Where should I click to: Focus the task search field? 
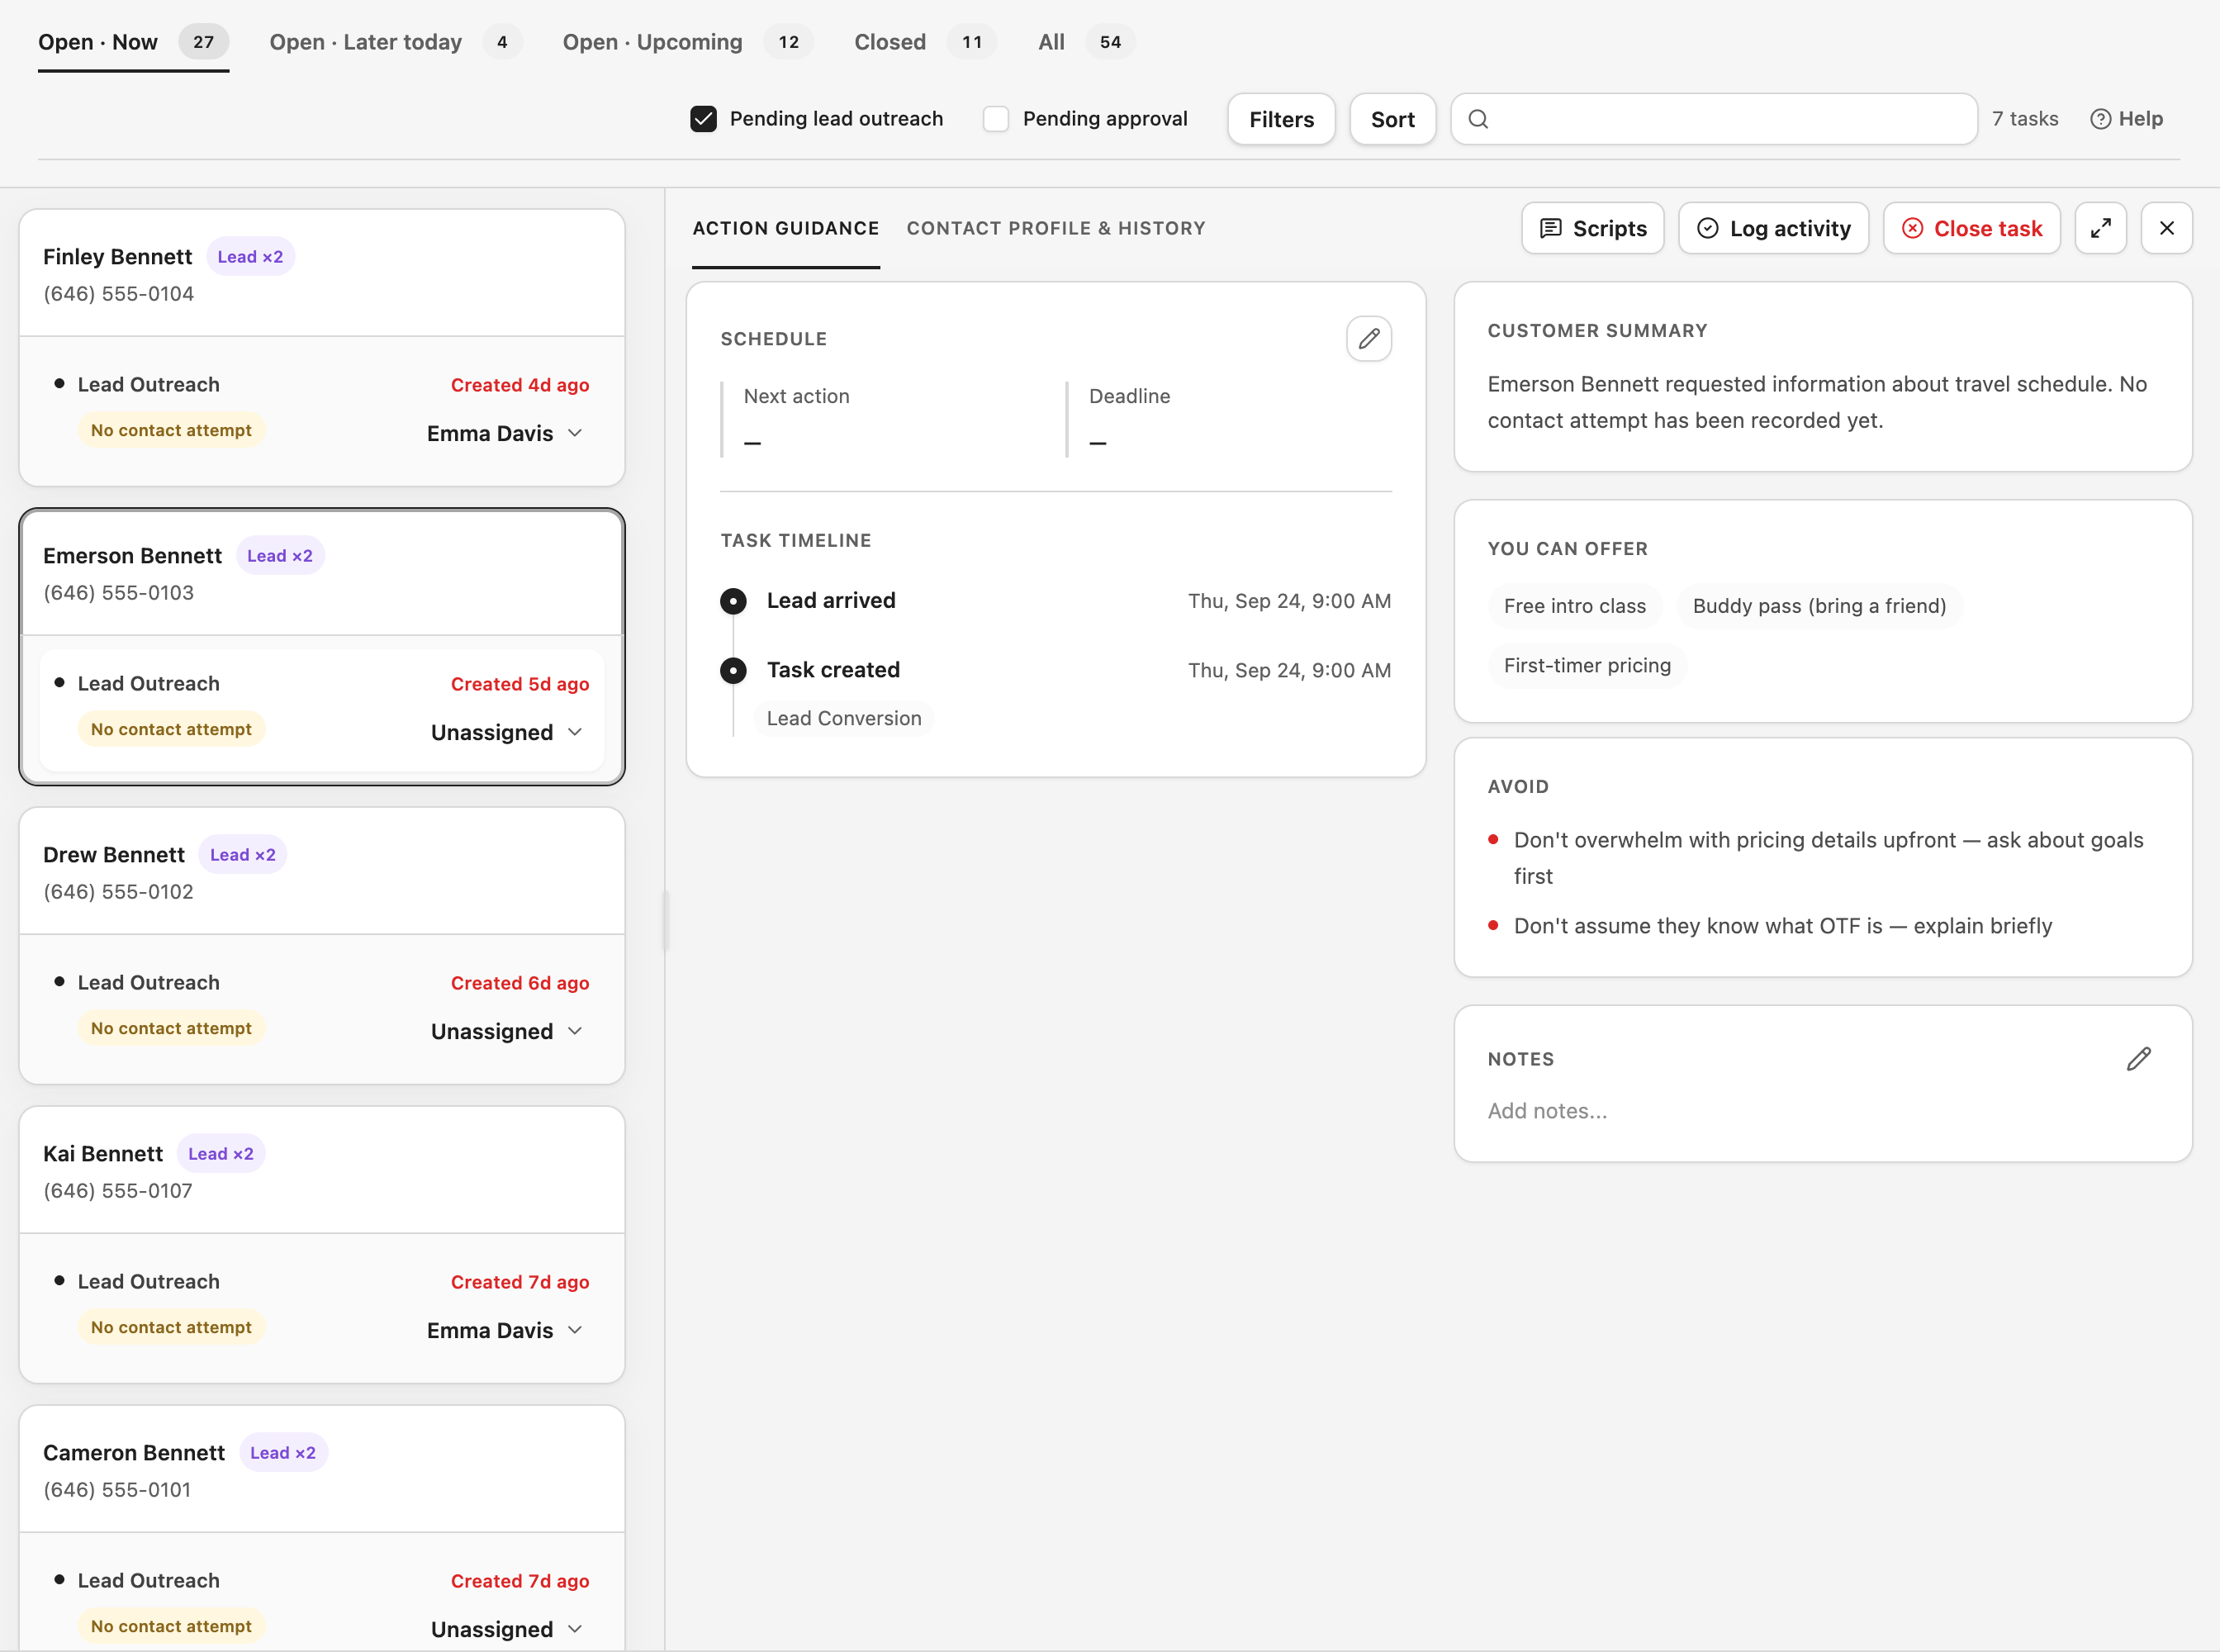coord(1713,119)
